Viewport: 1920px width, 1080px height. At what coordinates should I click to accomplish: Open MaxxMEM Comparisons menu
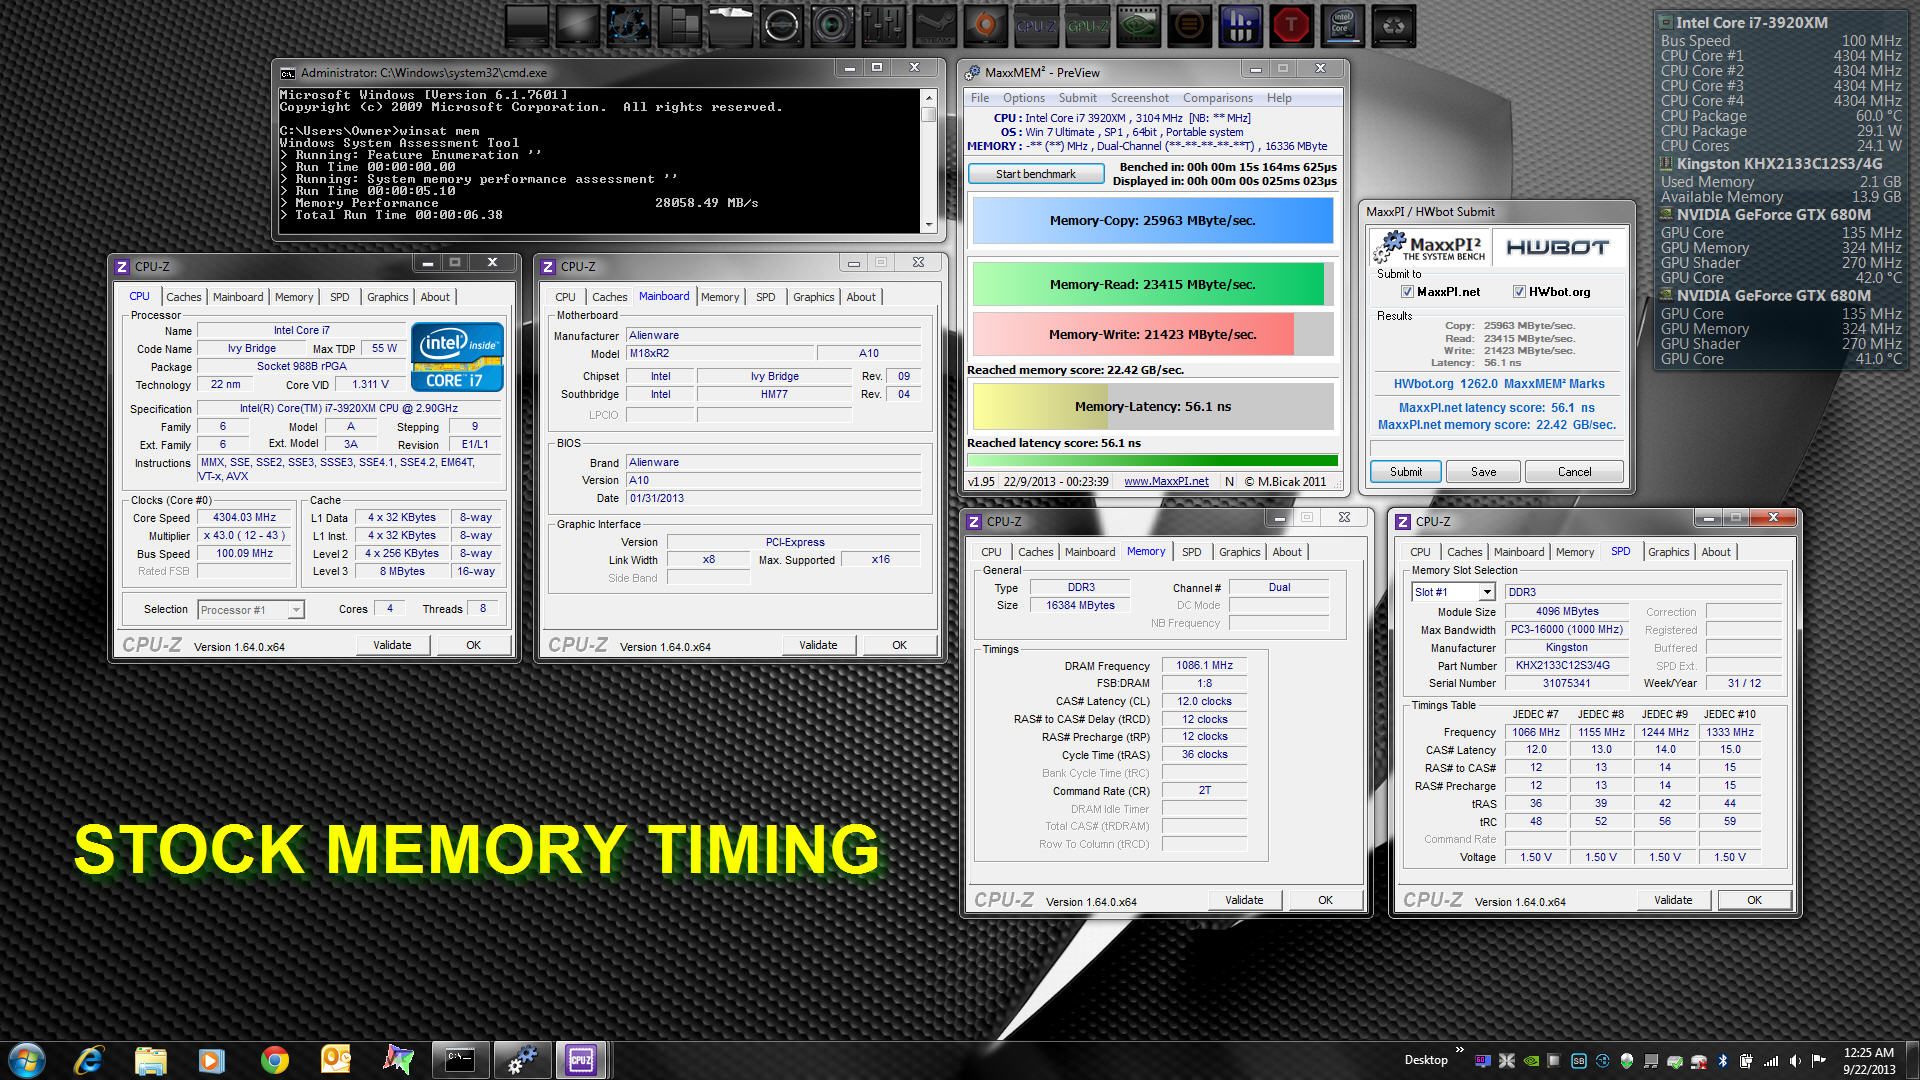click(x=1217, y=98)
